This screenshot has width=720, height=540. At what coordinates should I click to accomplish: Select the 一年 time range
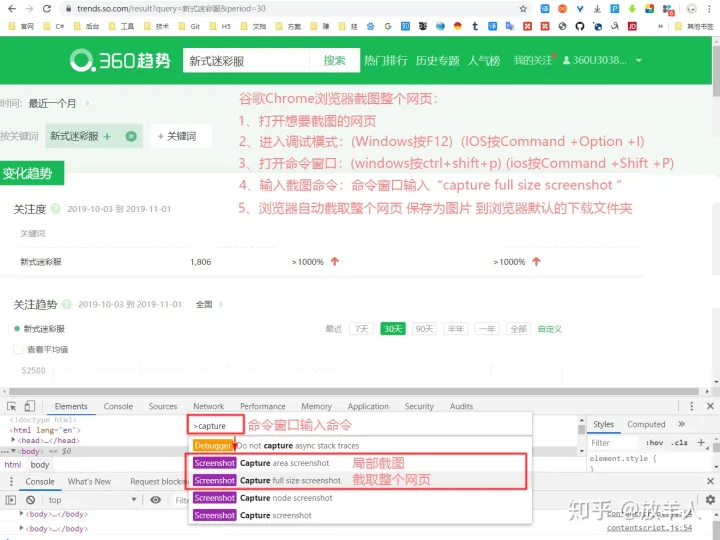(487, 329)
